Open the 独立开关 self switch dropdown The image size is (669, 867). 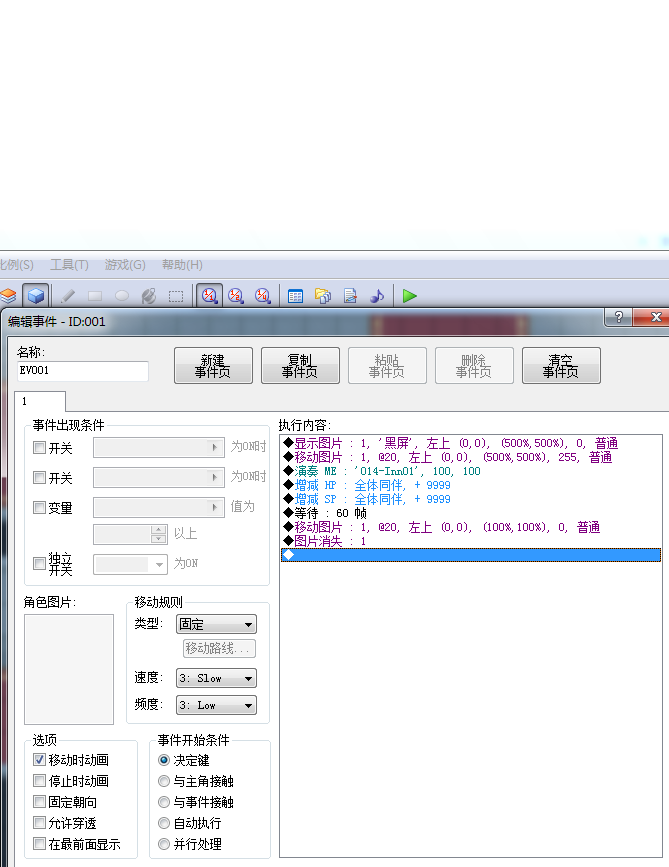coord(130,565)
